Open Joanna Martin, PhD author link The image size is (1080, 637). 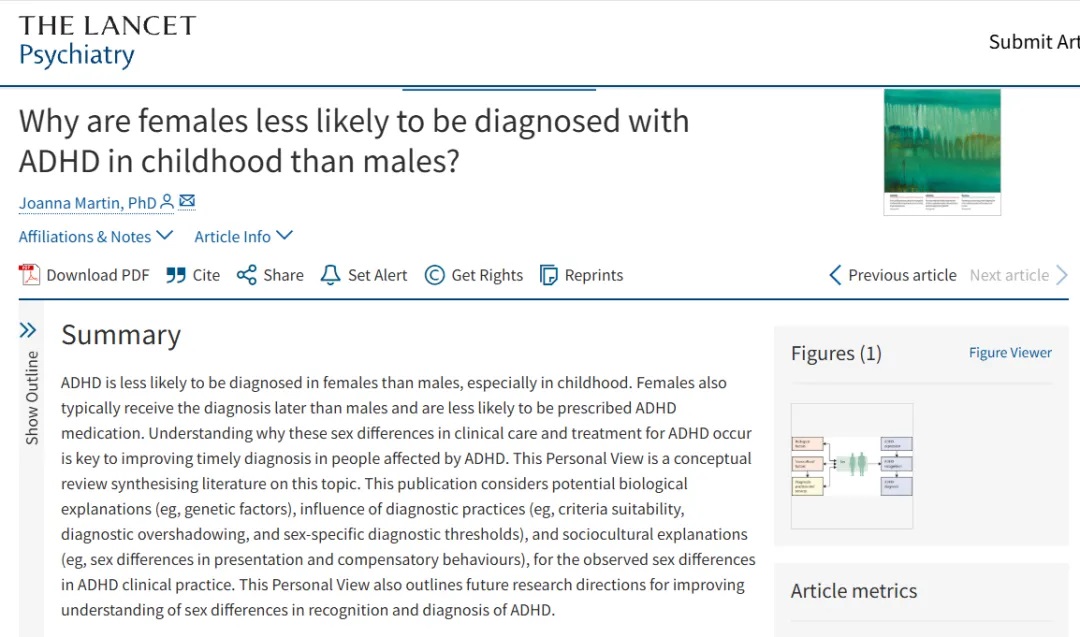click(88, 203)
